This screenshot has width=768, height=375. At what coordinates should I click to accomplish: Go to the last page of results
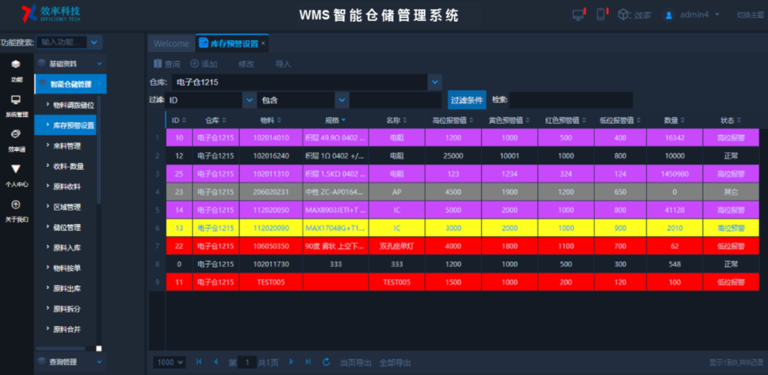point(308,362)
